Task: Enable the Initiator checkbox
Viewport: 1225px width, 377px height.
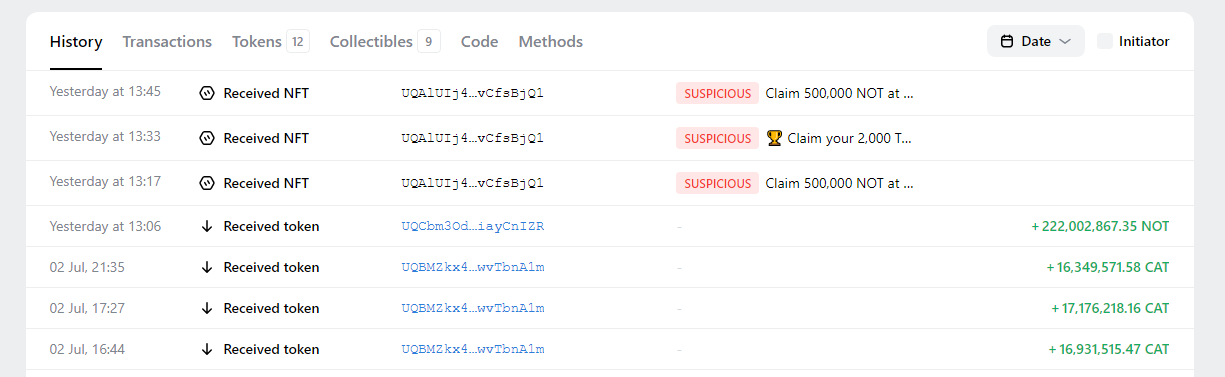Action: tap(1105, 41)
